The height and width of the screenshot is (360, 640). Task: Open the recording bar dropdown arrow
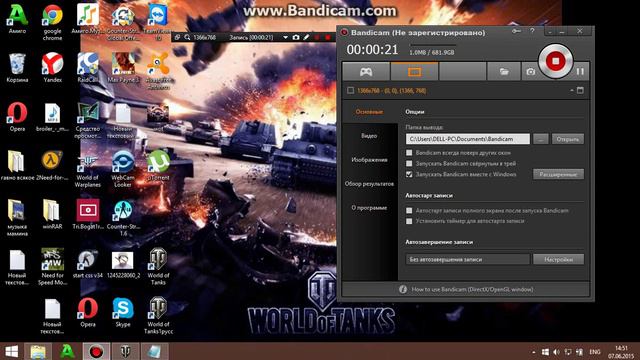click(285, 37)
